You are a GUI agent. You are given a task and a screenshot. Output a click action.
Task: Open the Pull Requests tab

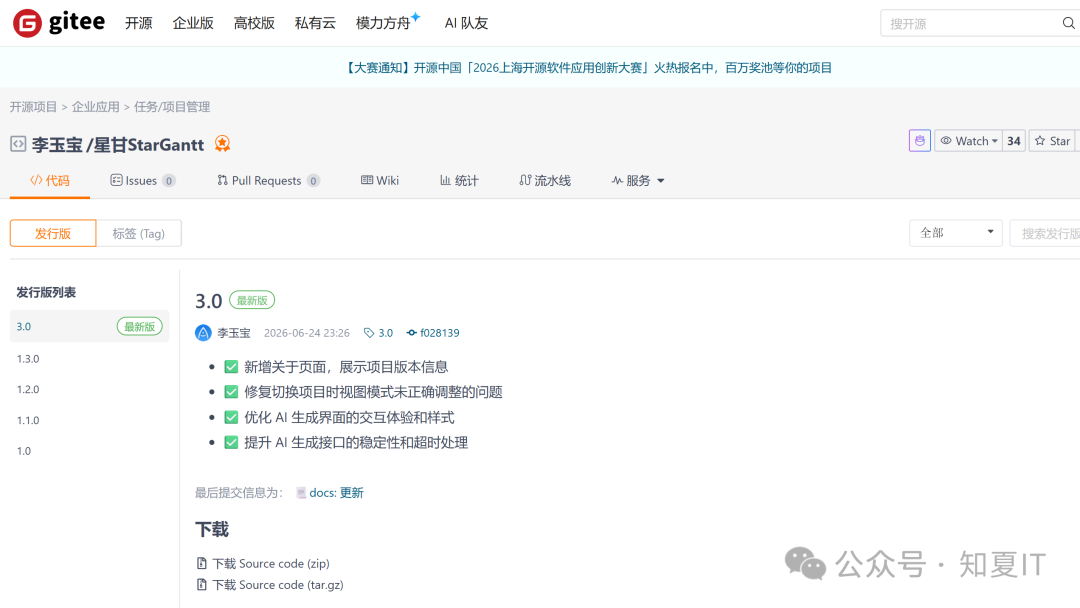pos(268,180)
